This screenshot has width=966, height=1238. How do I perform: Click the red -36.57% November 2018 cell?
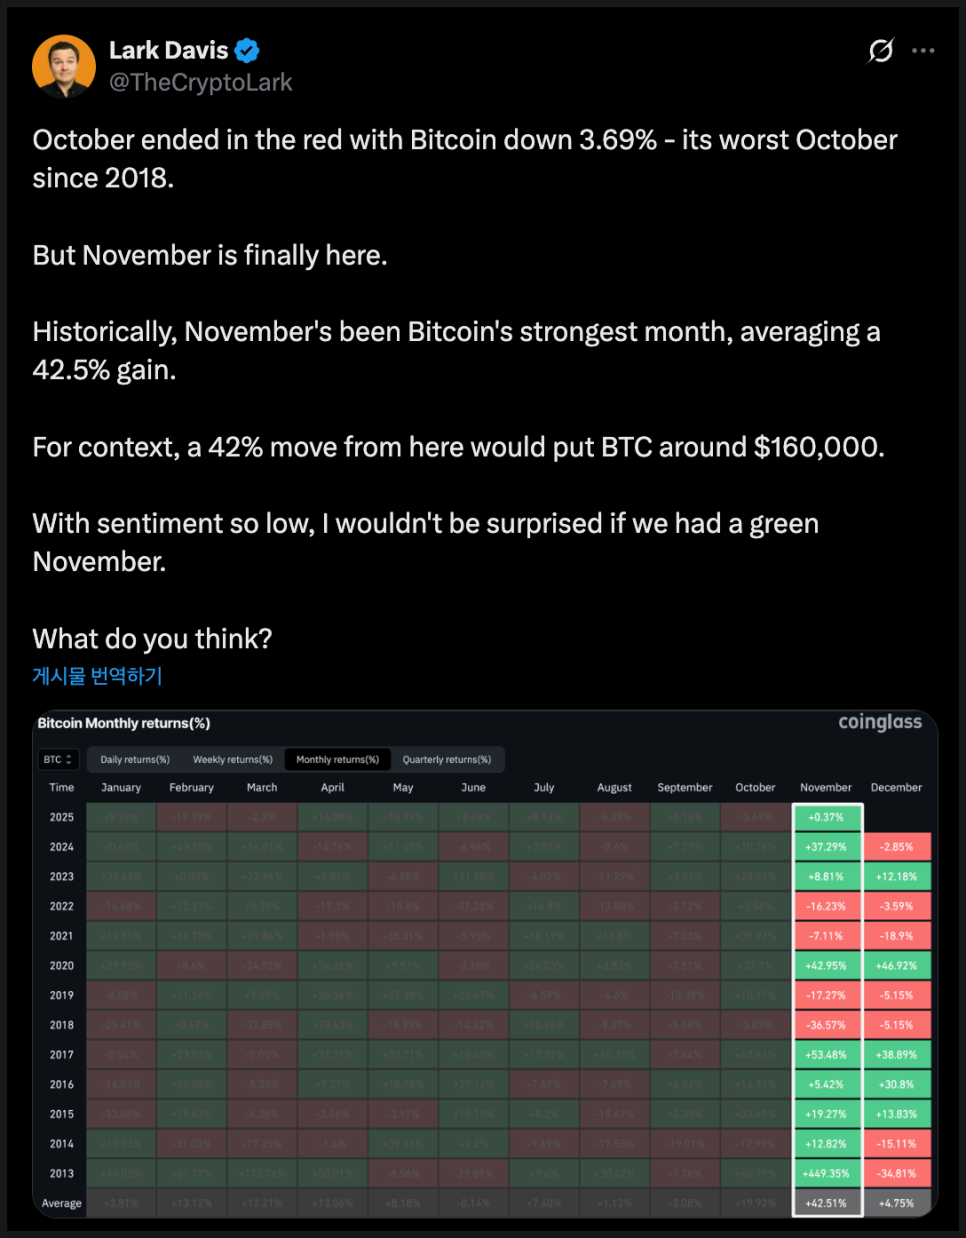(826, 1025)
